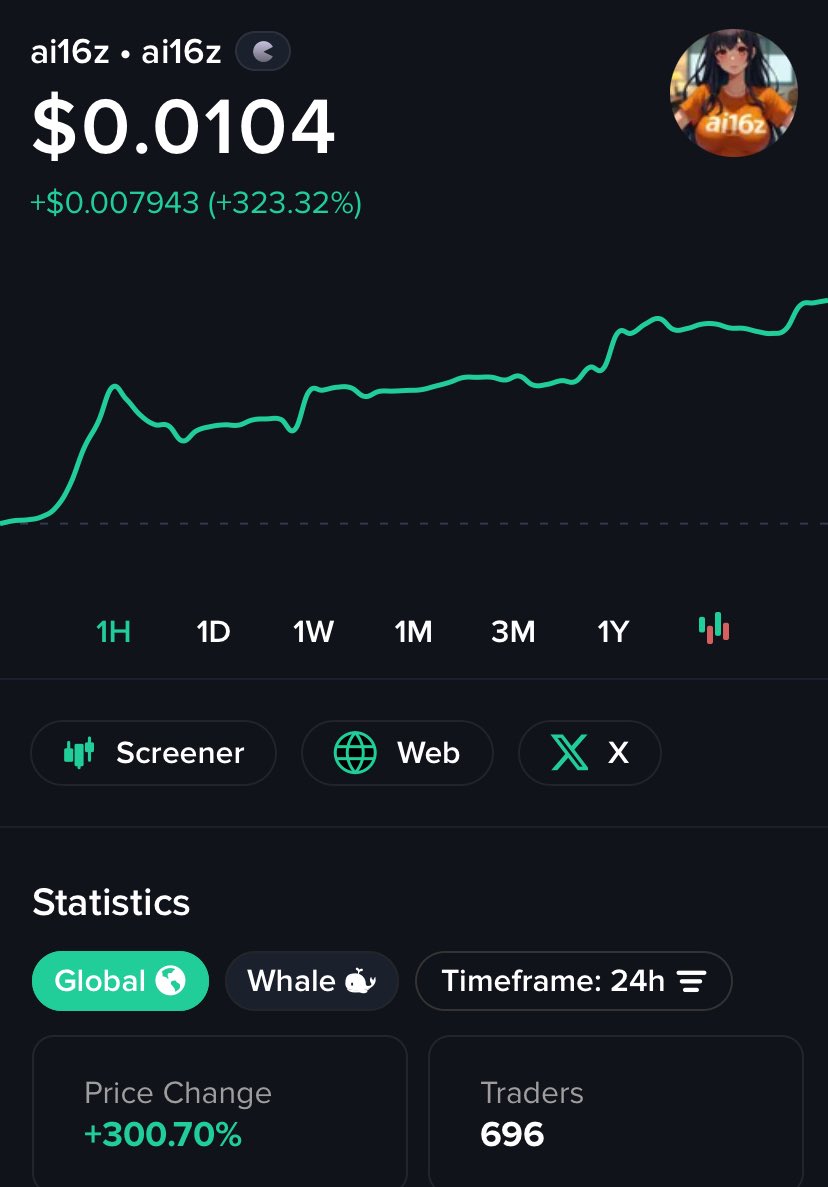Screen dimensions: 828x1187
Task: Tap the Price Change +300.70% card
Action: [x=219, y=1111]
